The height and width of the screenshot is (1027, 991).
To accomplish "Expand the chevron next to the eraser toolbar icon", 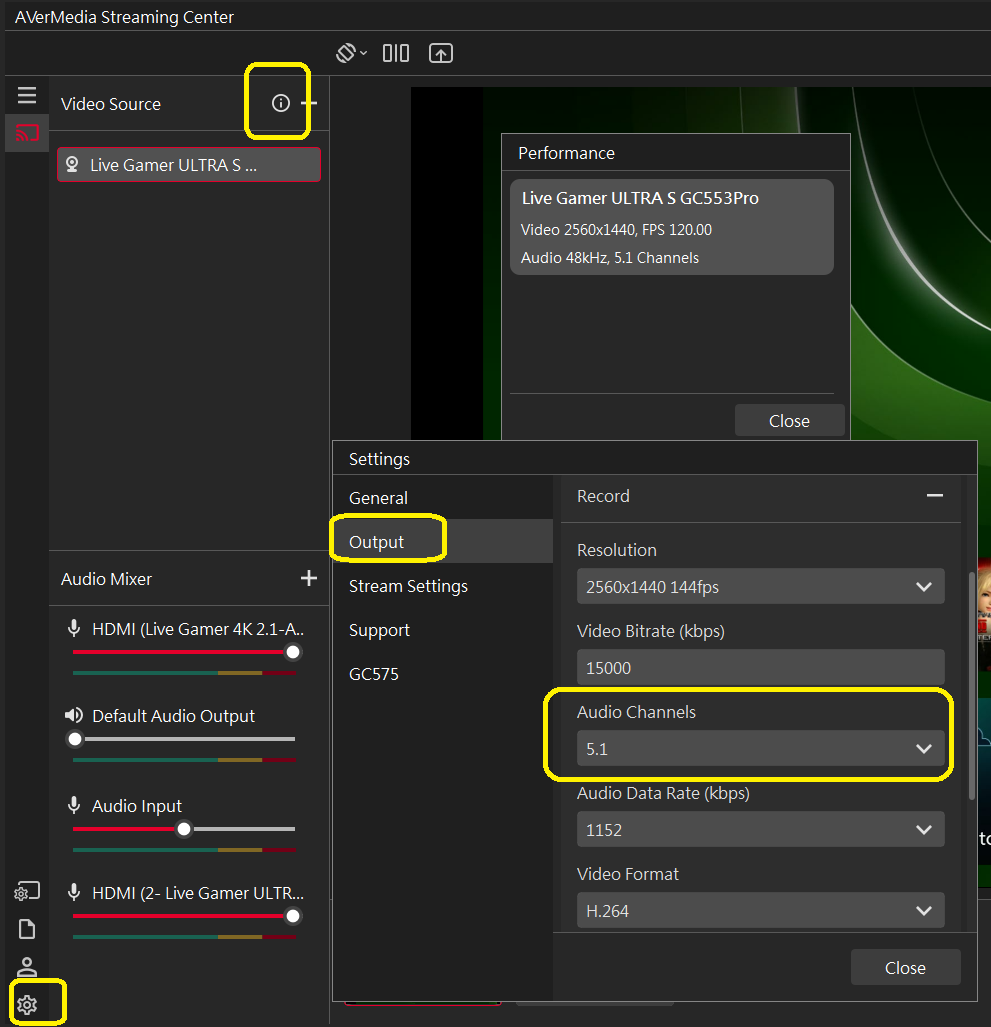I will (363, 53).
